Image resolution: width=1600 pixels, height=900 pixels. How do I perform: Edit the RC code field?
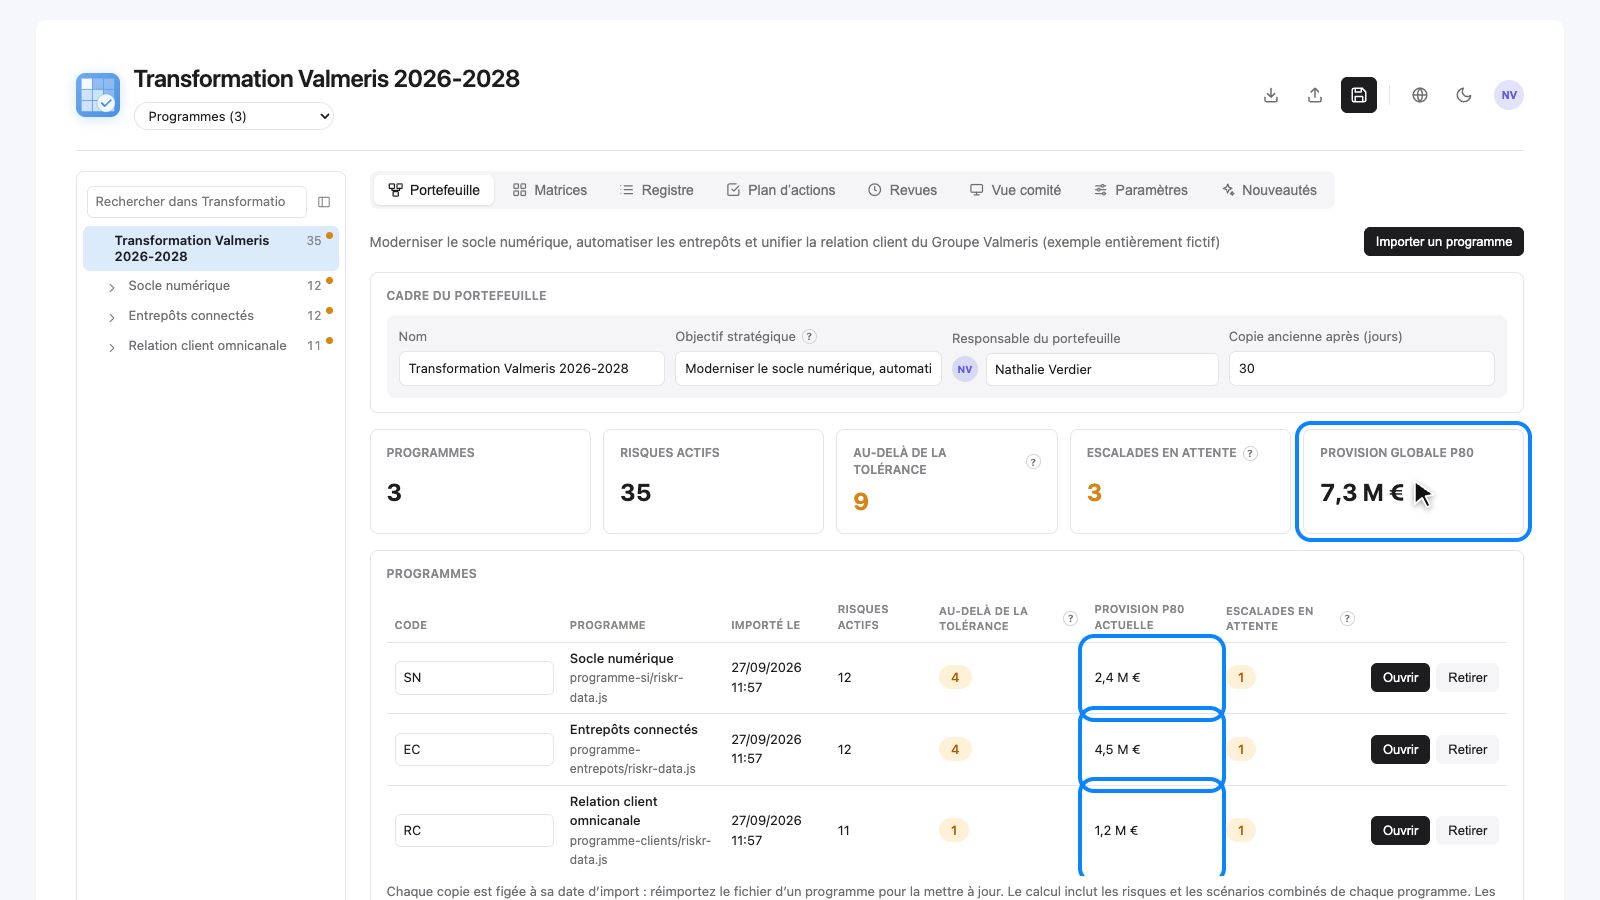pos(474,830)
